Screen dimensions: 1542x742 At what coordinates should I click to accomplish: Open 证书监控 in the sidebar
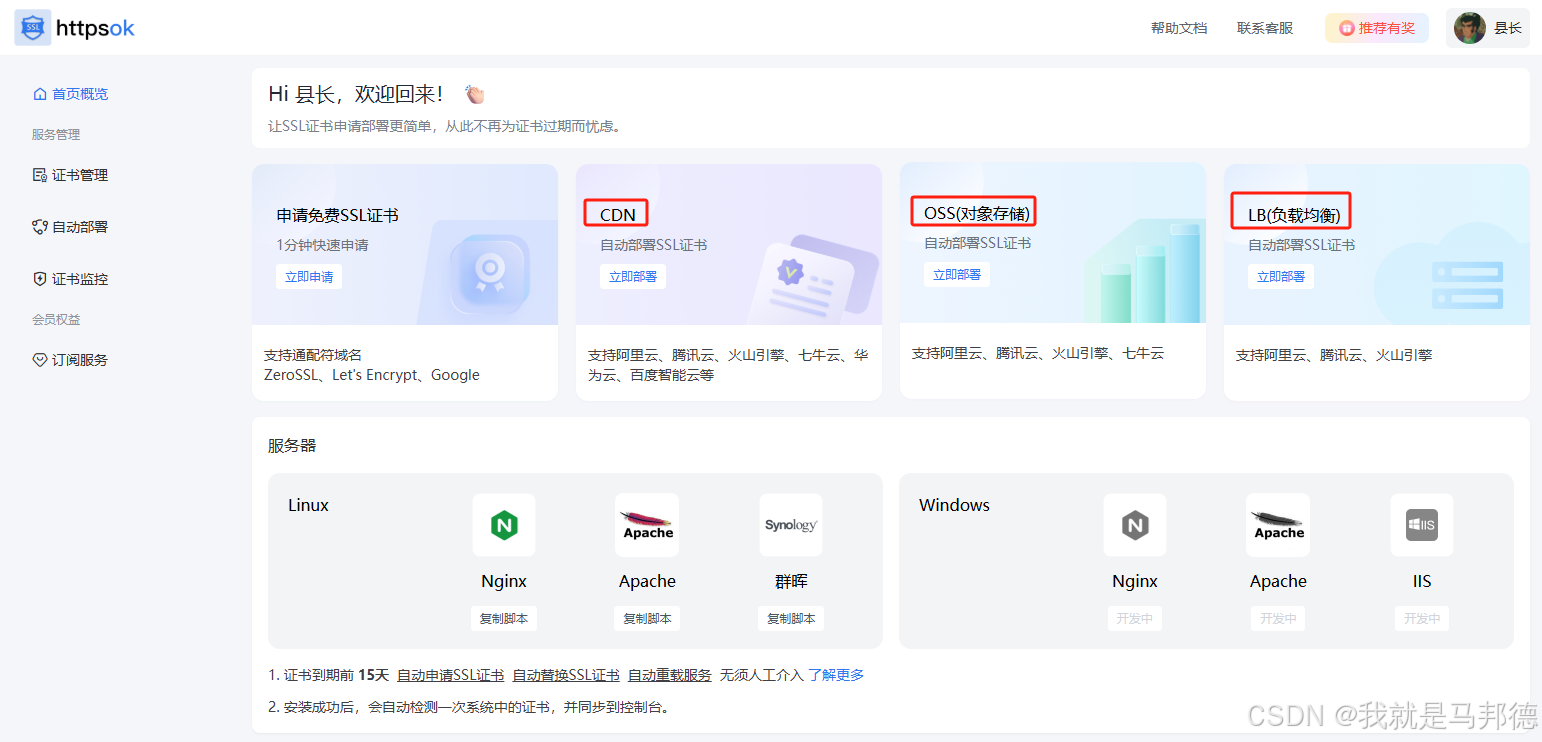coord(40,278)
